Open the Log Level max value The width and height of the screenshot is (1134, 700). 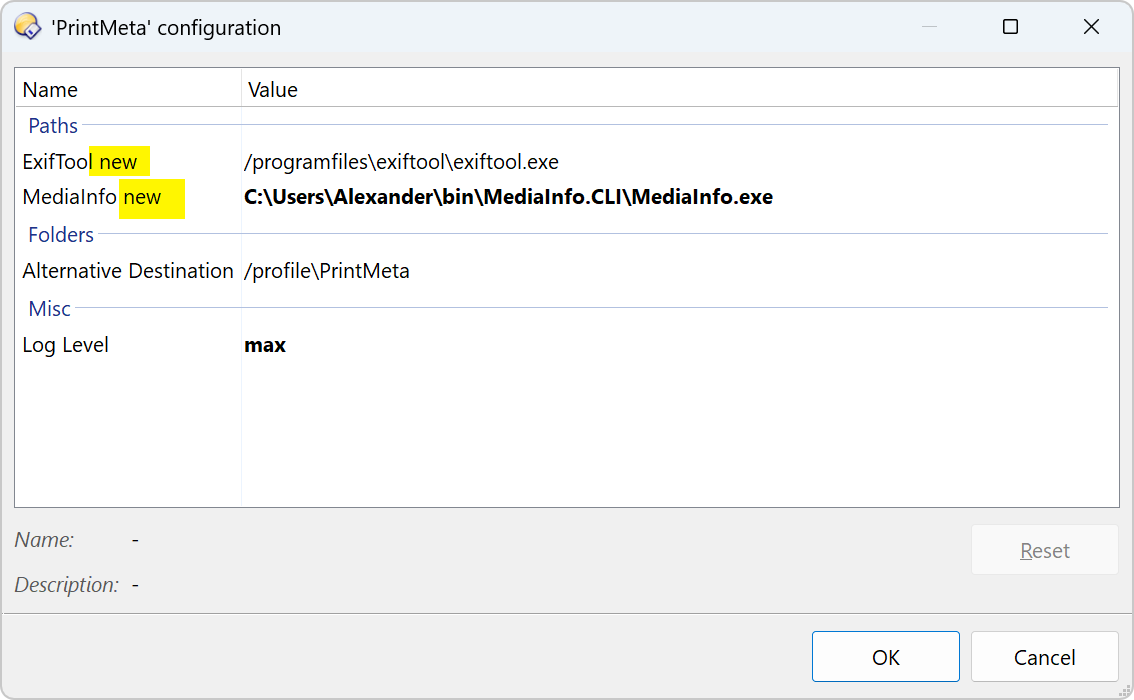tap(265, 345)
